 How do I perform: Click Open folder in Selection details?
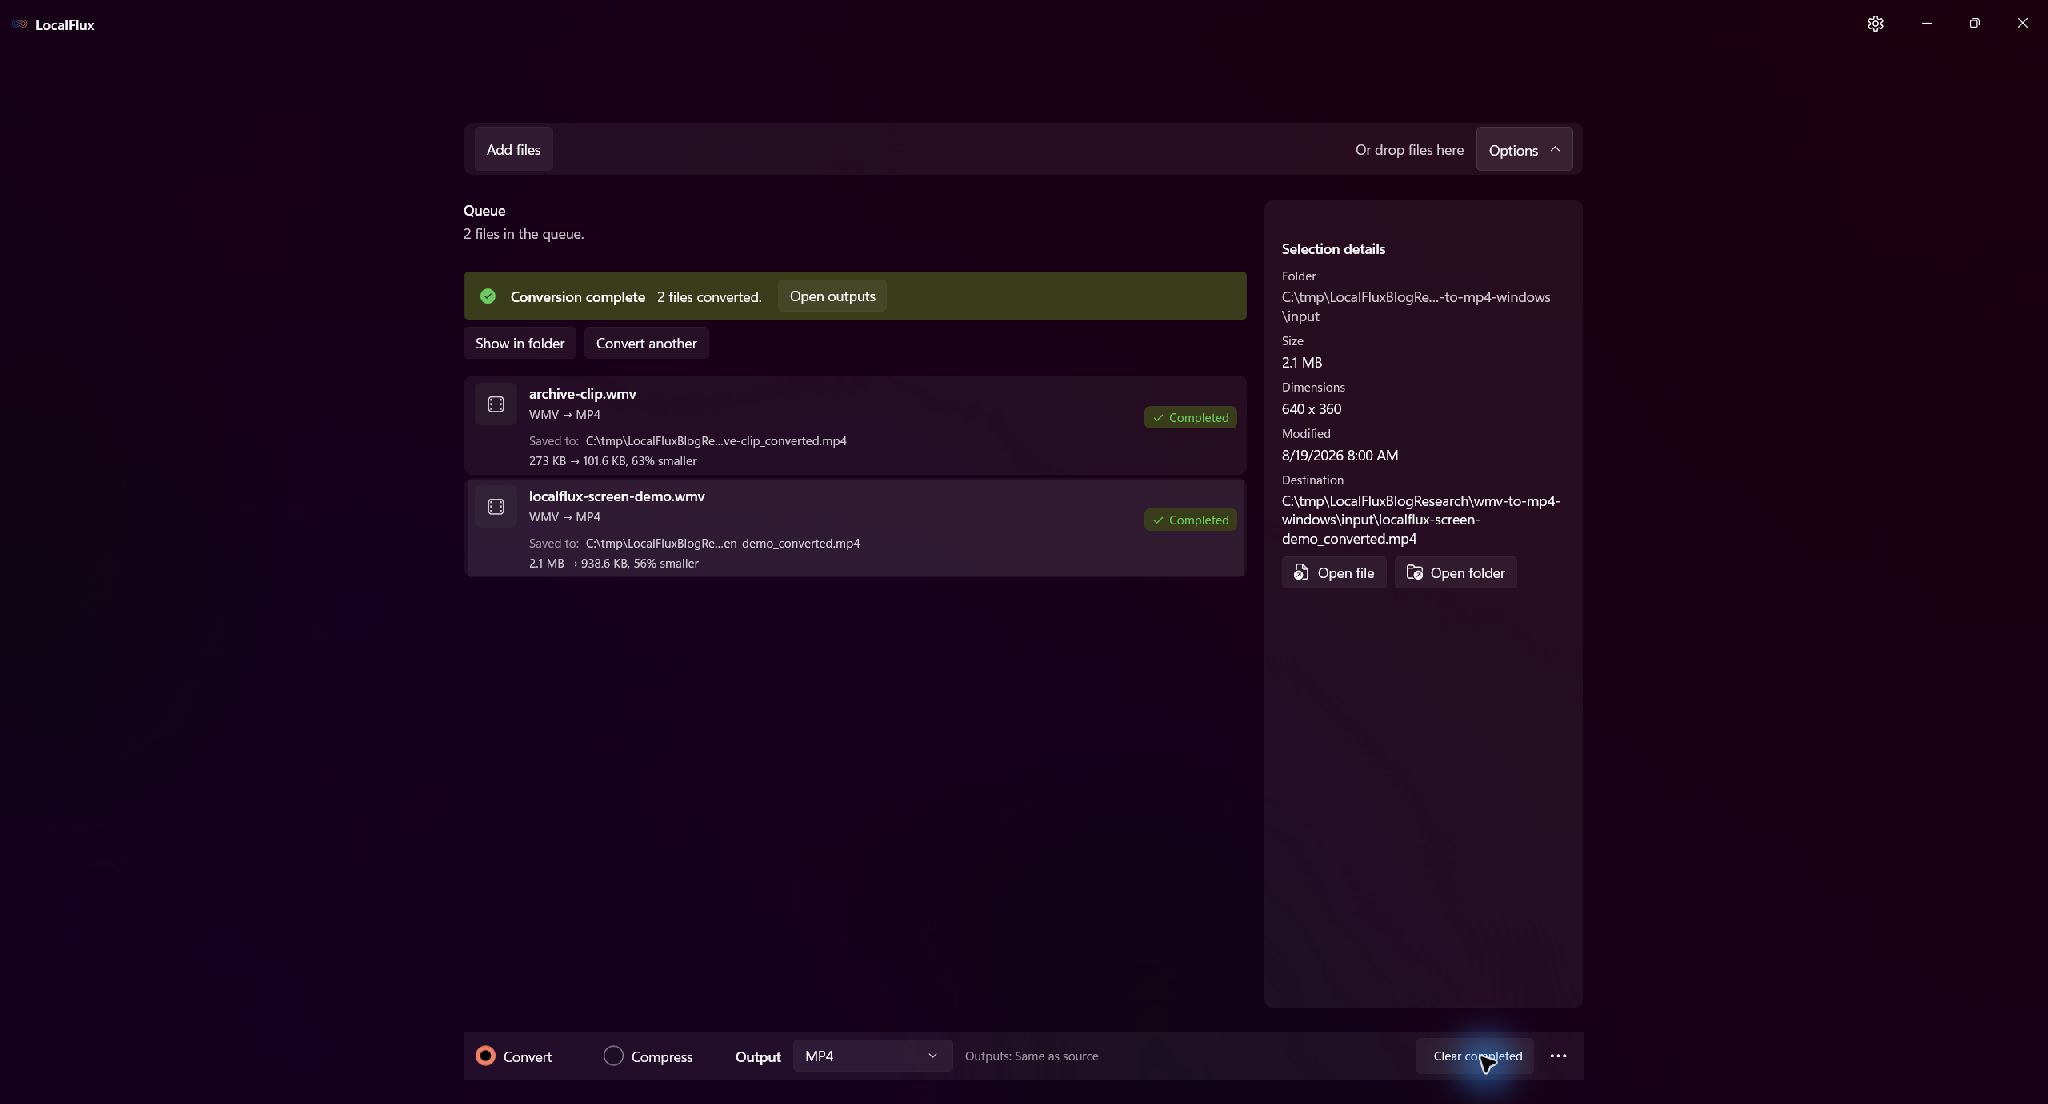pos(1456,573)
